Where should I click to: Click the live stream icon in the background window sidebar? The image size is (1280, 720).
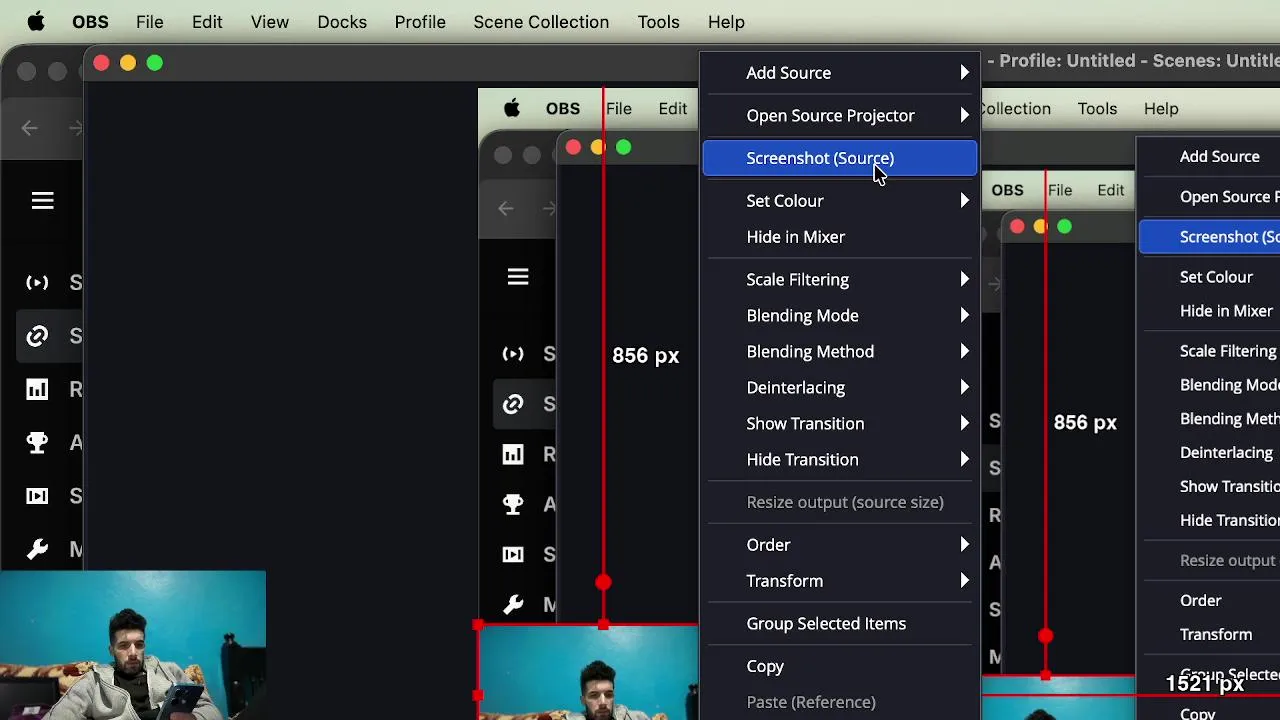(37, 283)
